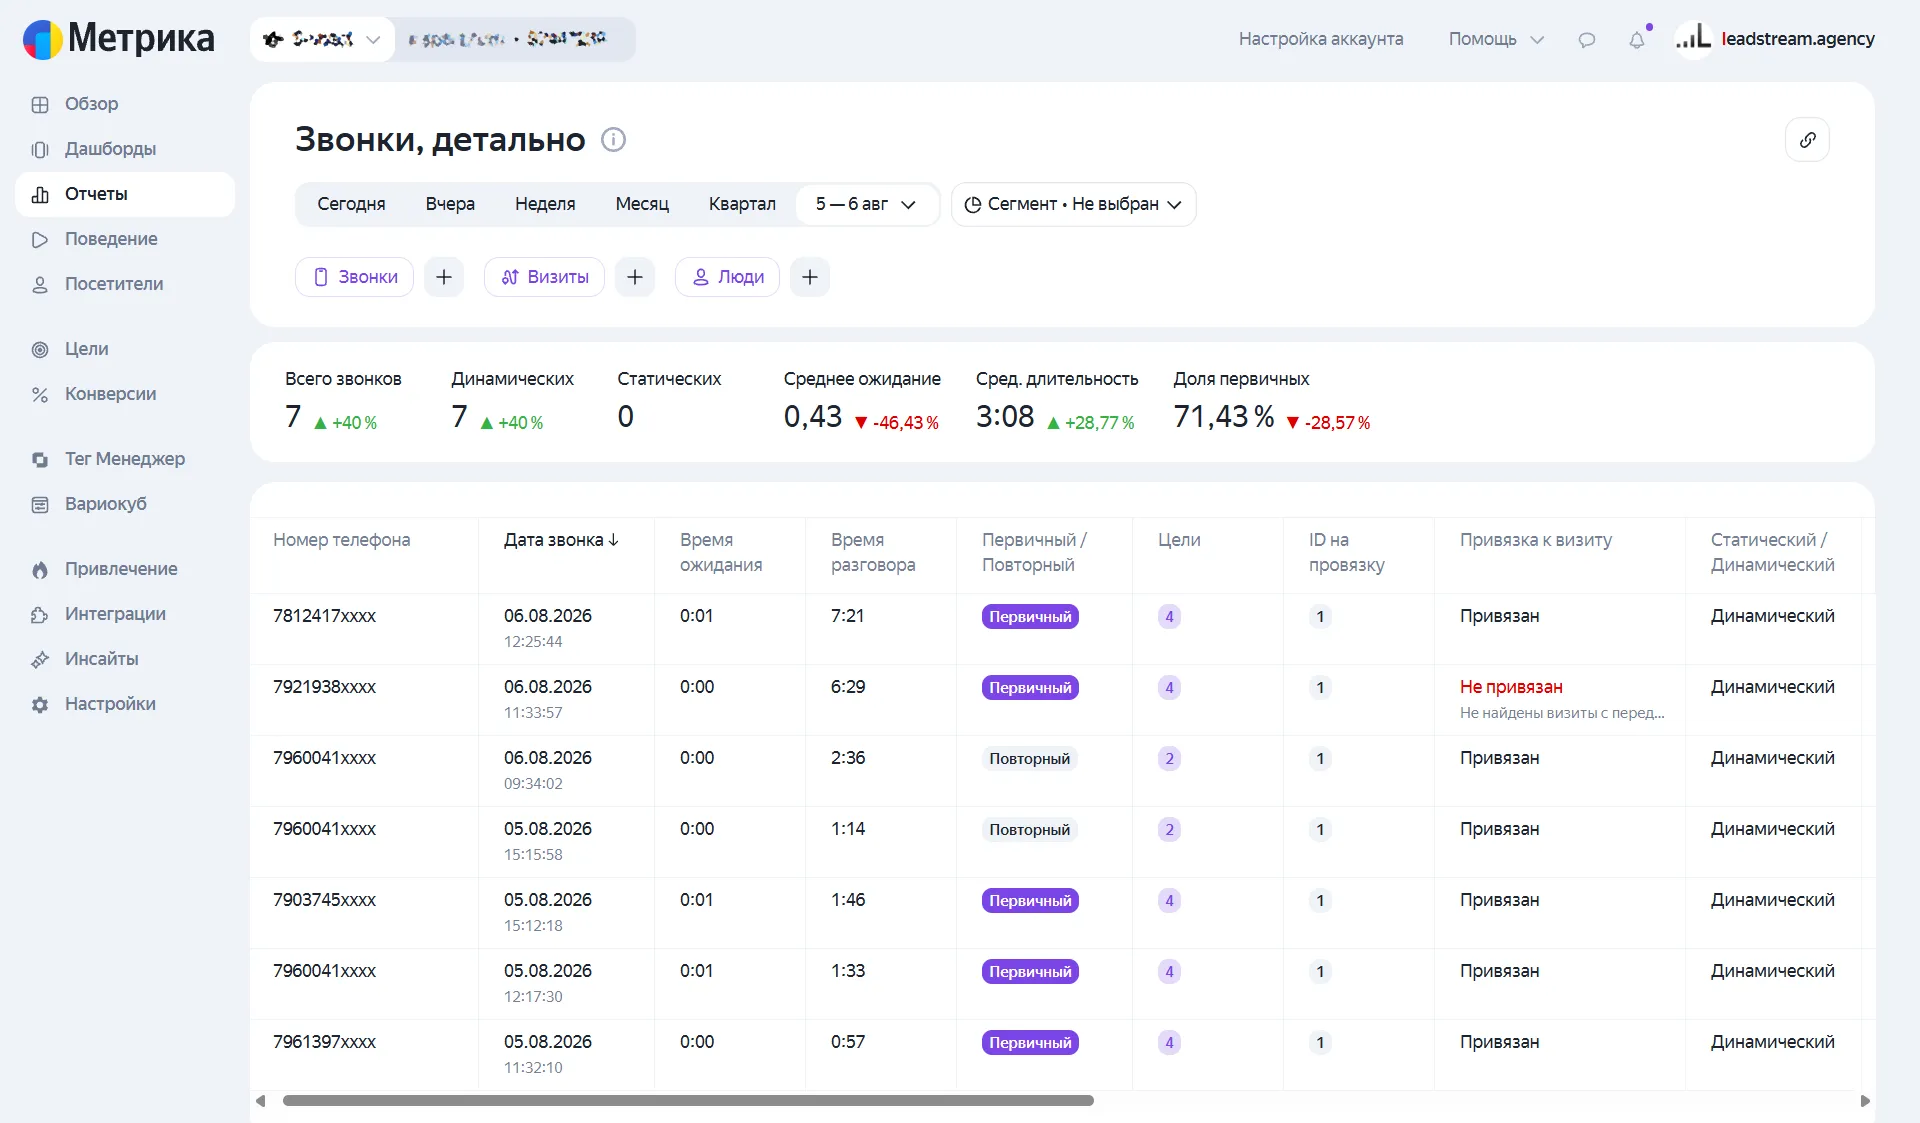Select the Квартал period tab
Viewport: 1920px width, 1123px height.
click(x=742, y=204)
